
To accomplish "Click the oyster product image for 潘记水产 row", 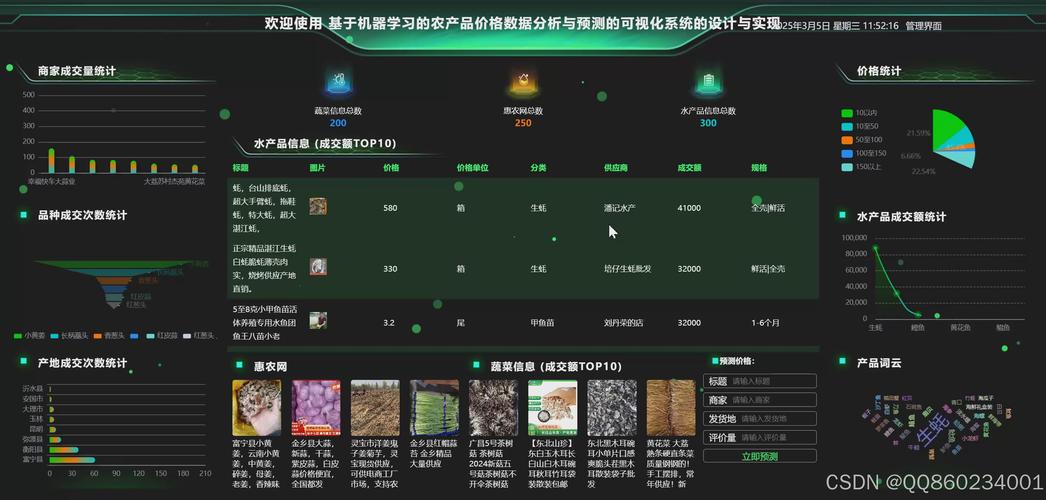I will 318,207.
